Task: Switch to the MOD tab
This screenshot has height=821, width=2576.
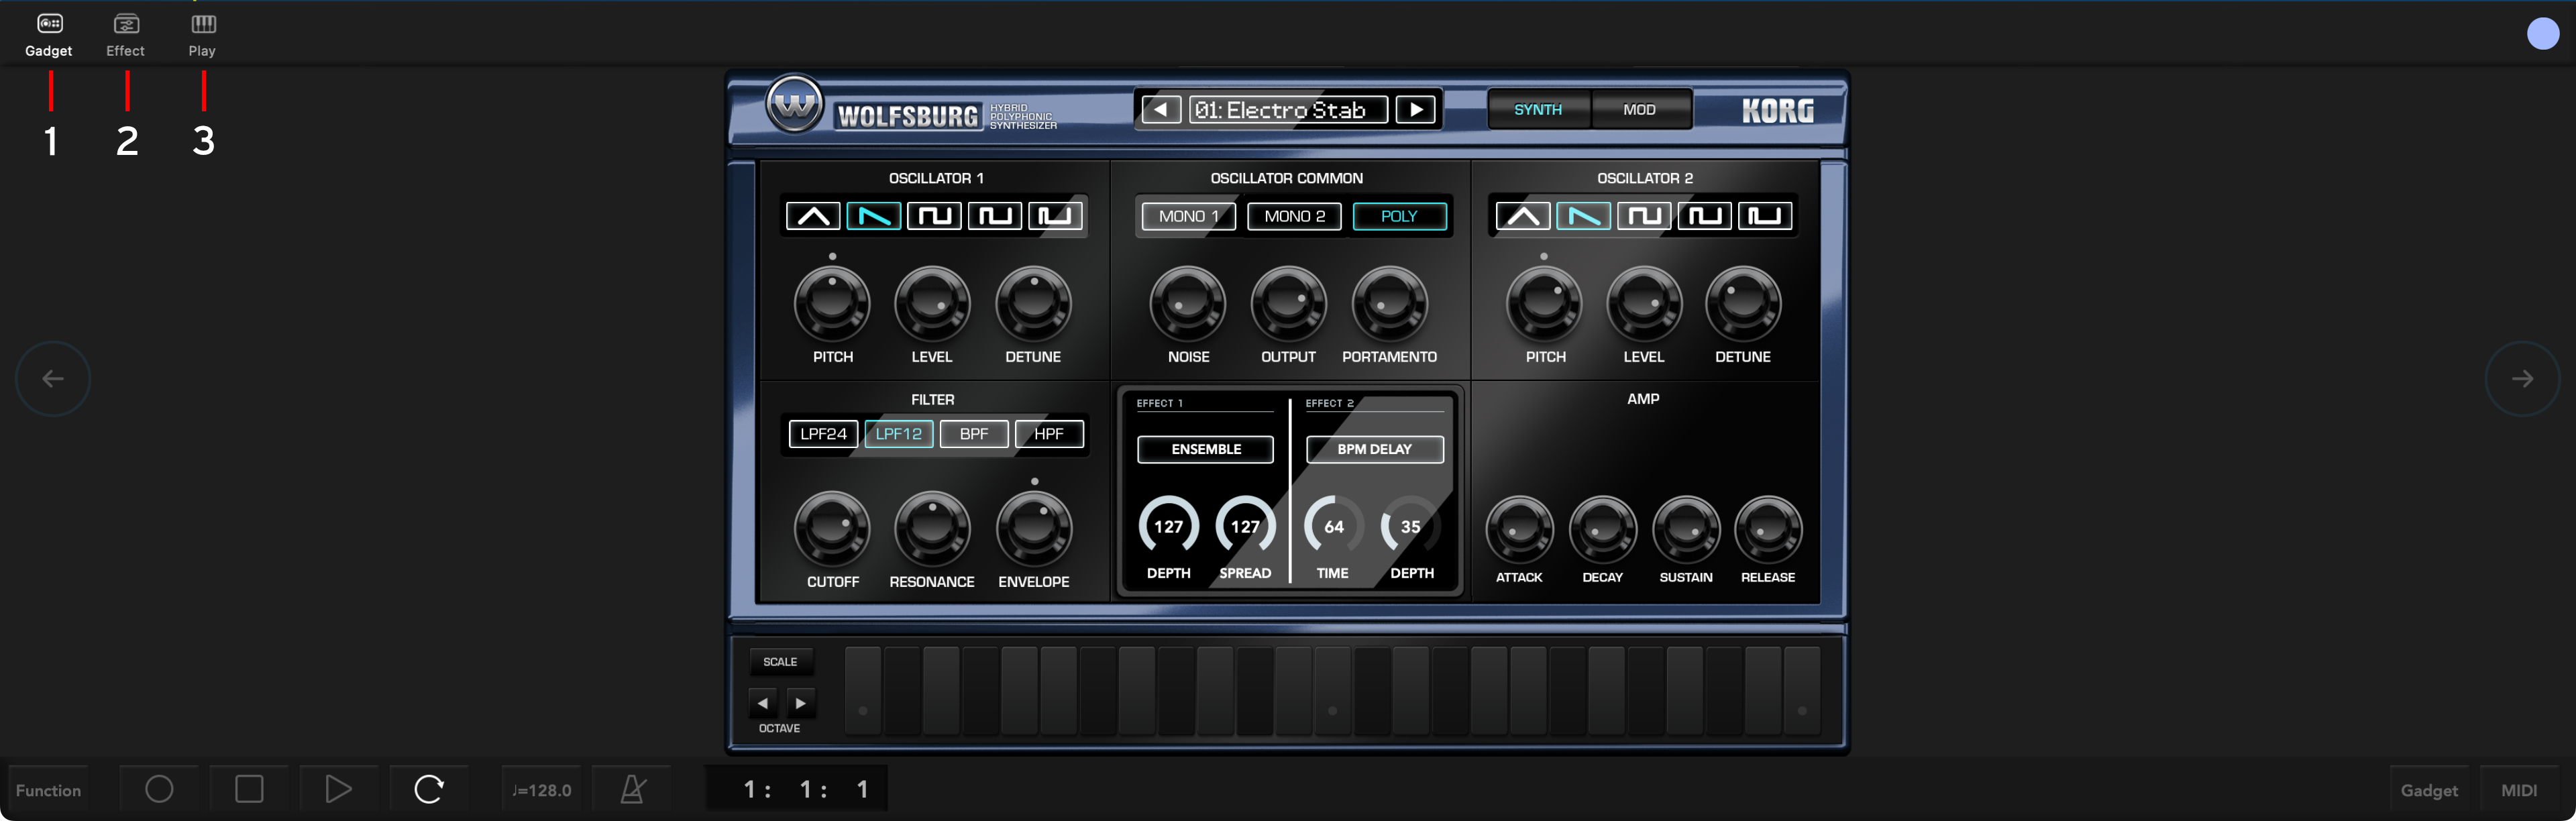Action: pos(1640,110)
